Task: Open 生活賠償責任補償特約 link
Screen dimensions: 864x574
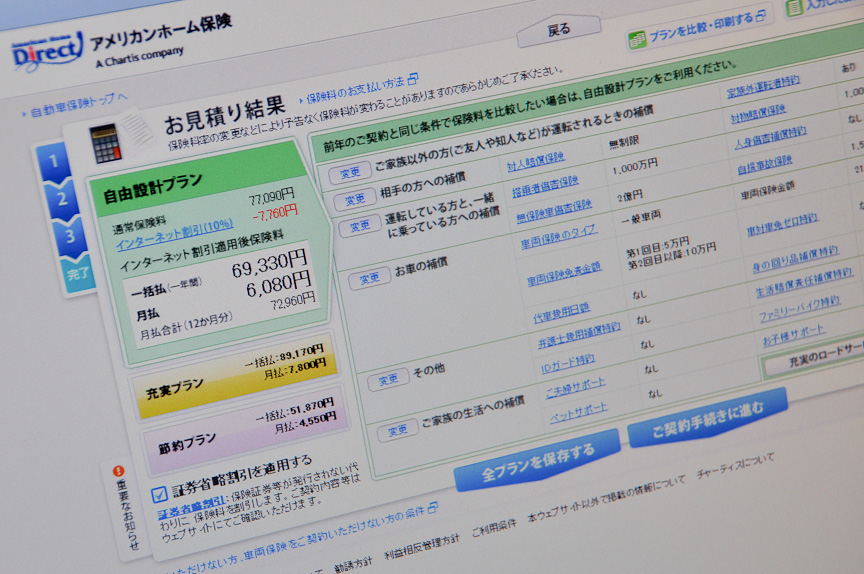Action: tap(804, 282)
